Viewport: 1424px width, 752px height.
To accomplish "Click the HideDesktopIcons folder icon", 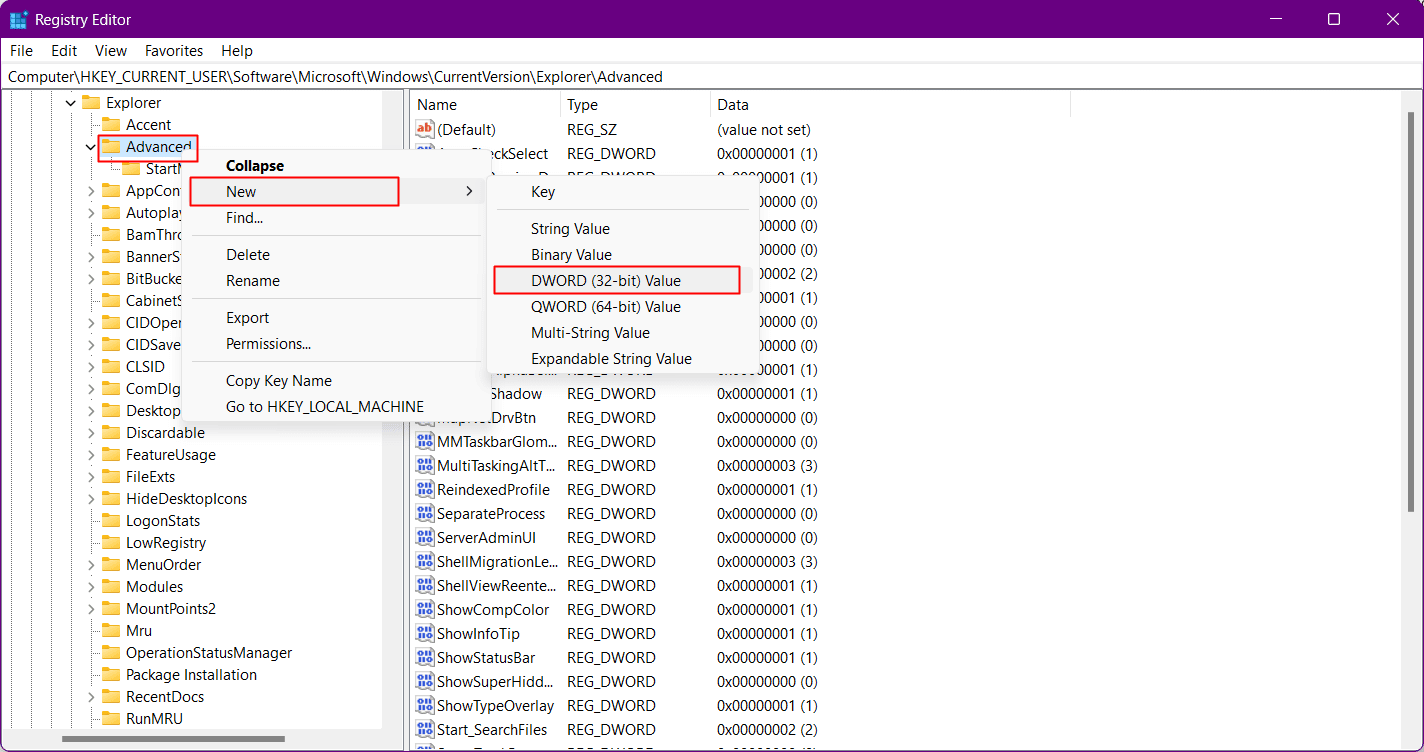I will coord(111,498).
